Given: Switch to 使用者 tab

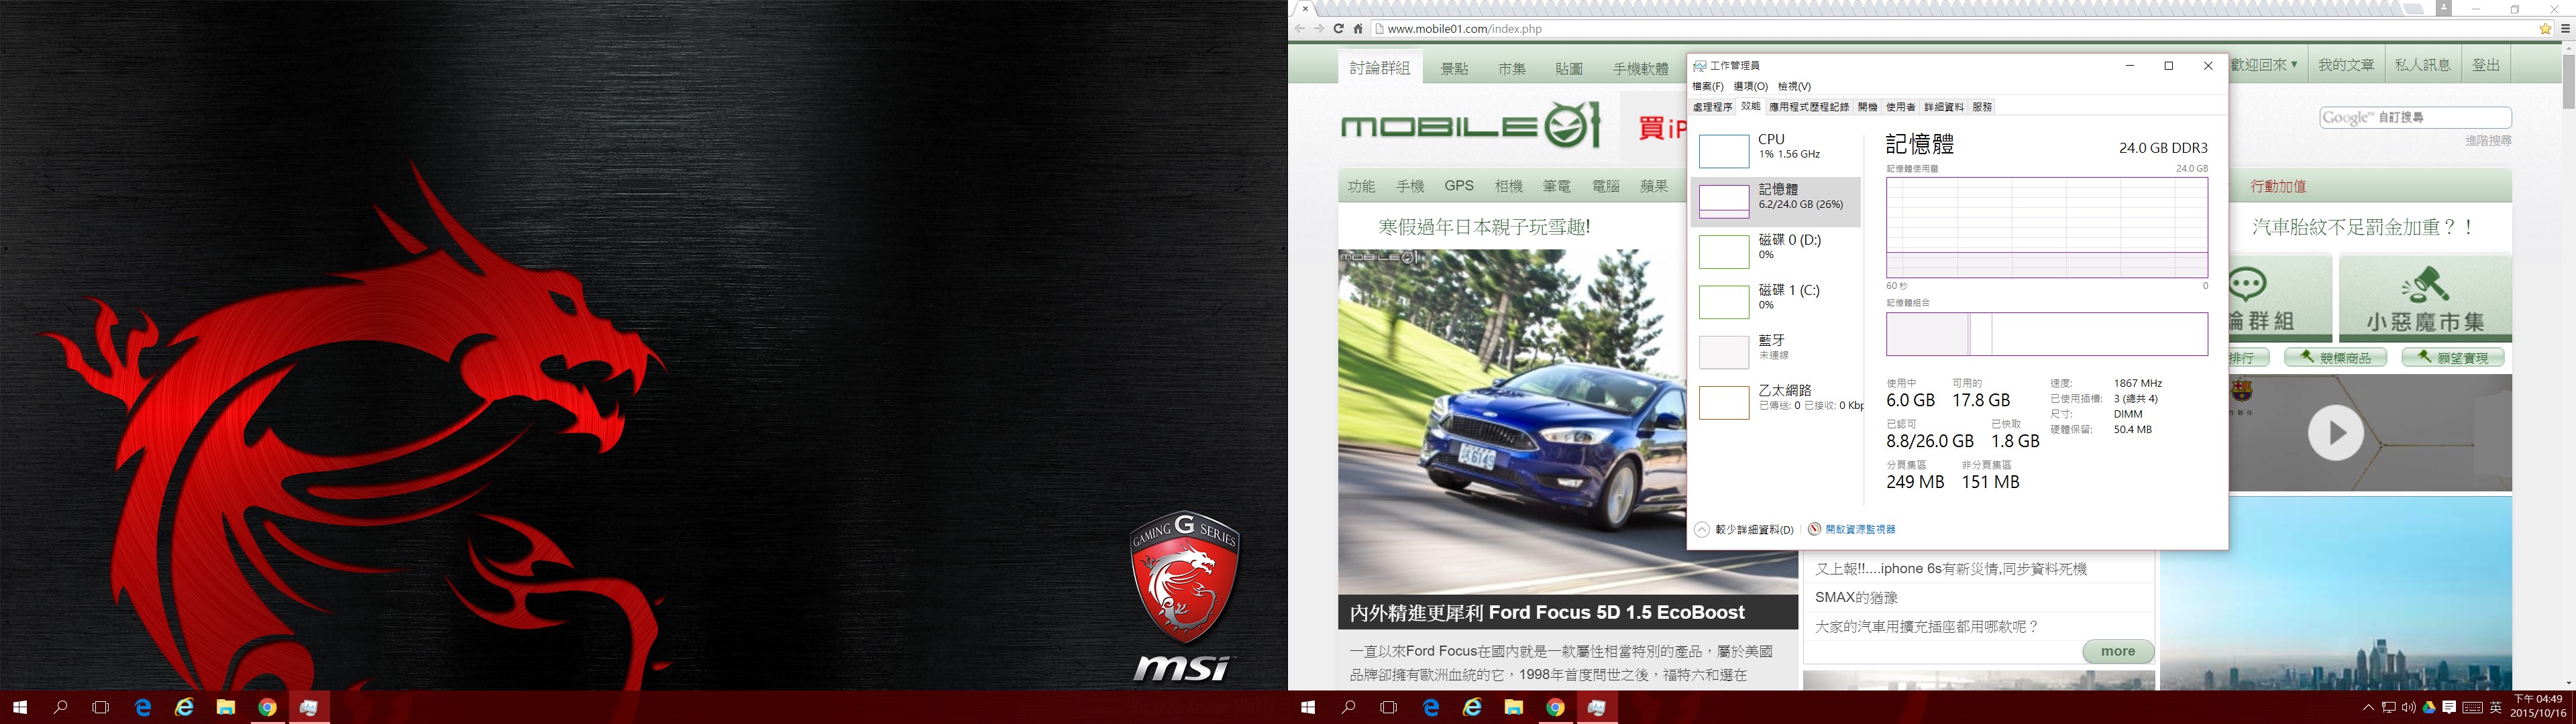Looking at the screenshot, I should click(1900, 107).
